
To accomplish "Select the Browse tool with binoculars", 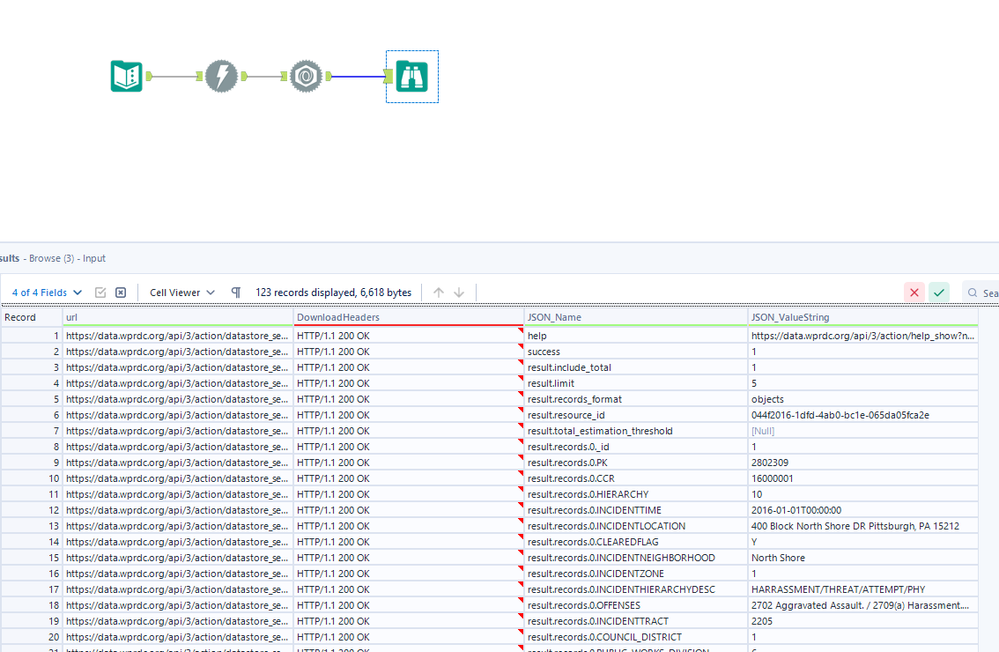I will coord(411,76).
